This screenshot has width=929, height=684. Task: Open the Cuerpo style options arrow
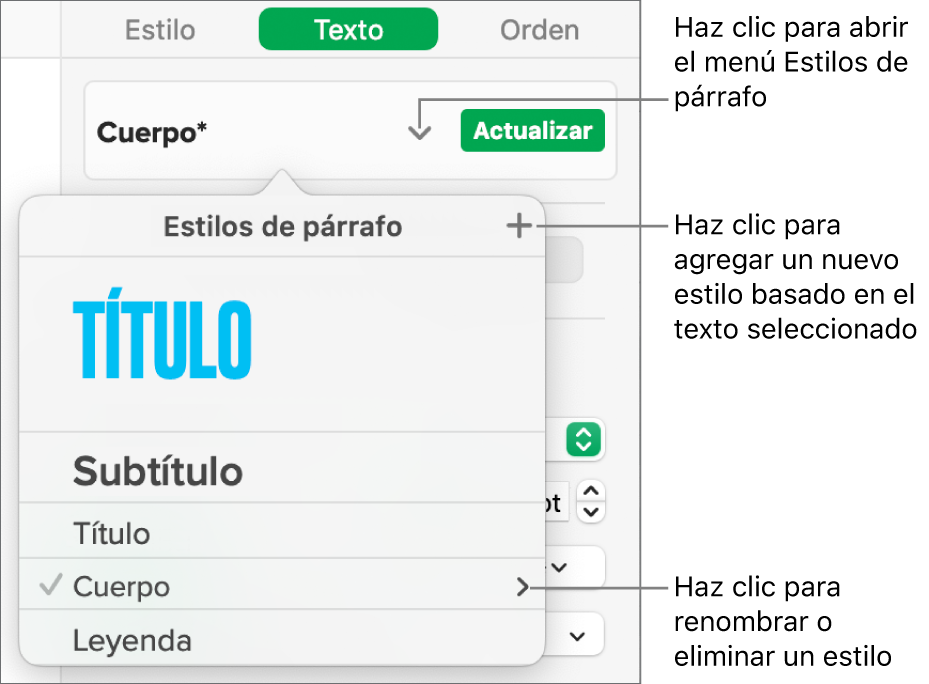521,587
